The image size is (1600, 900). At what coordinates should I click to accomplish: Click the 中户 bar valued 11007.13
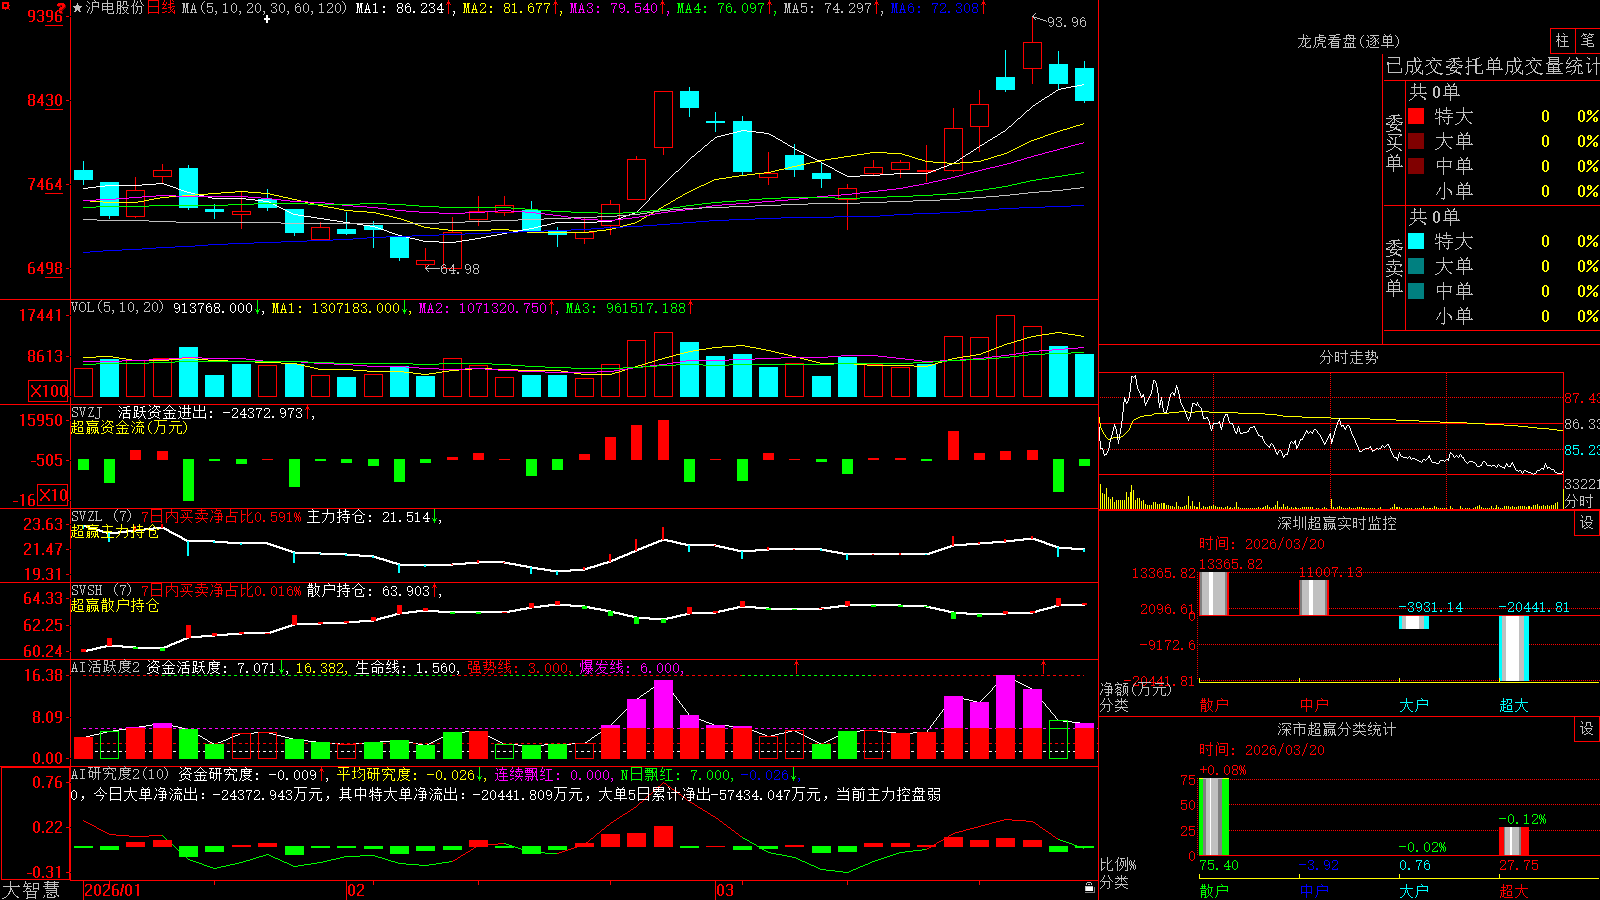(1313, 597)
